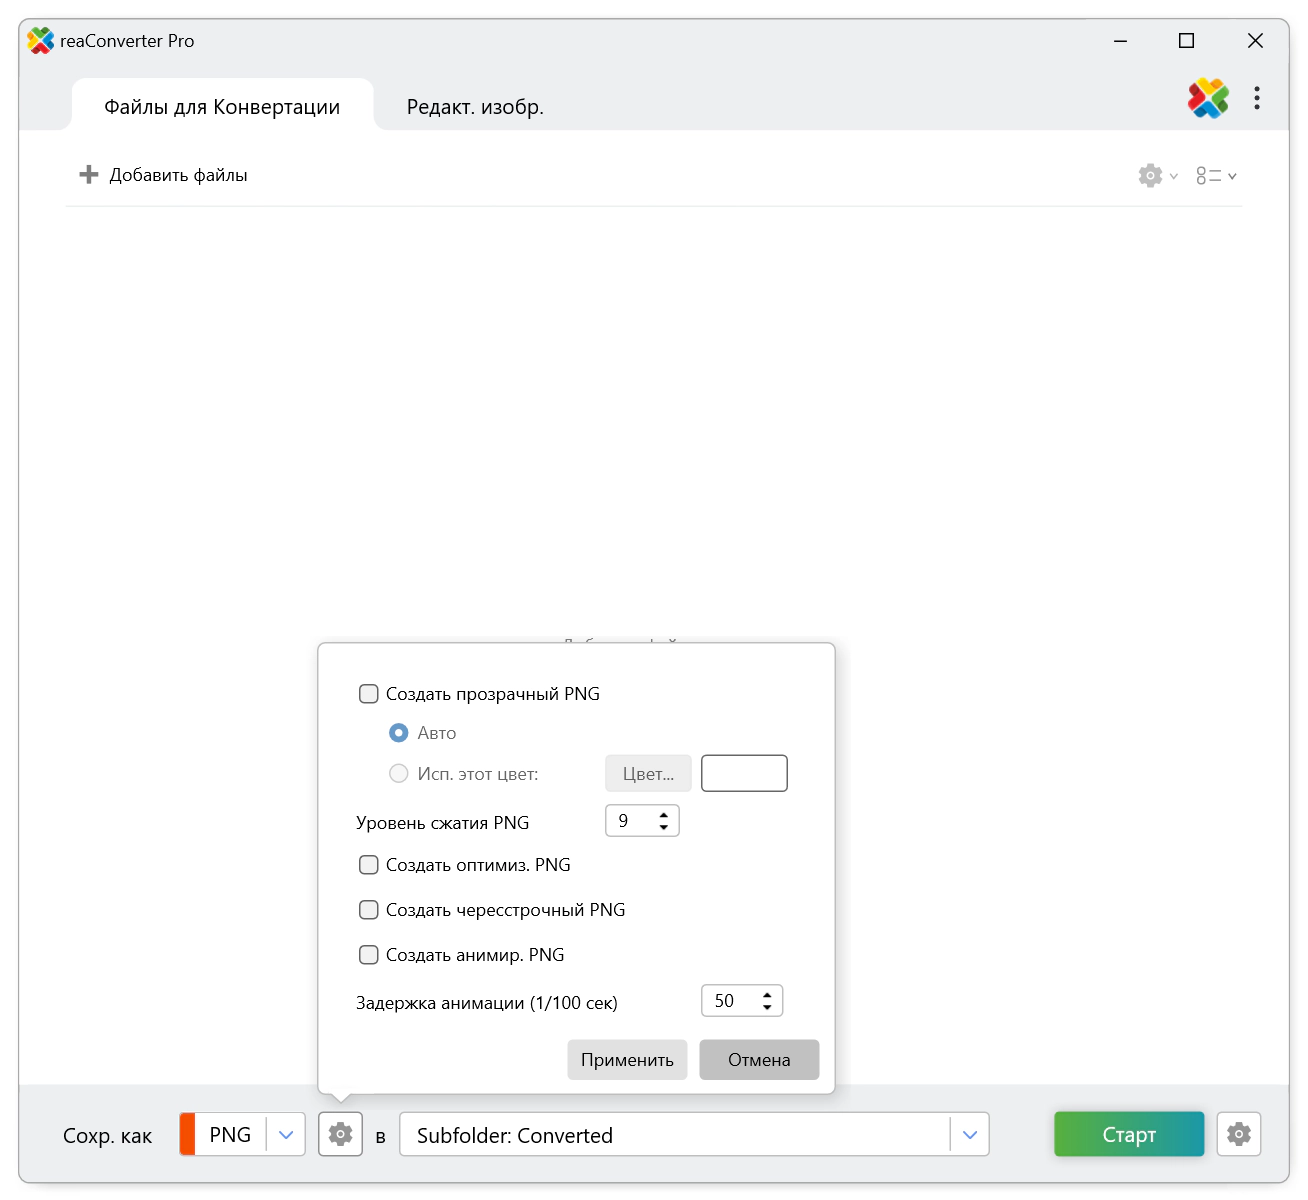Expand the PNG output format dropdown
Image resolution: width=1308 pixels, height=1200 pixels.
pyautogui.click(x=286, y=1134)
